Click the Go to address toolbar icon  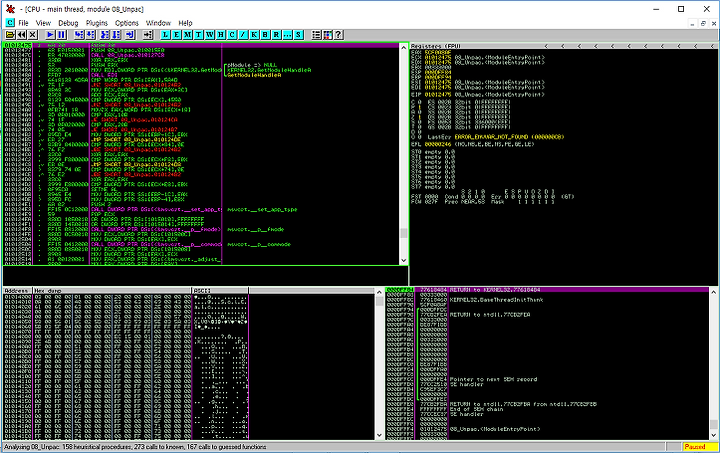(x=147, y=35)
